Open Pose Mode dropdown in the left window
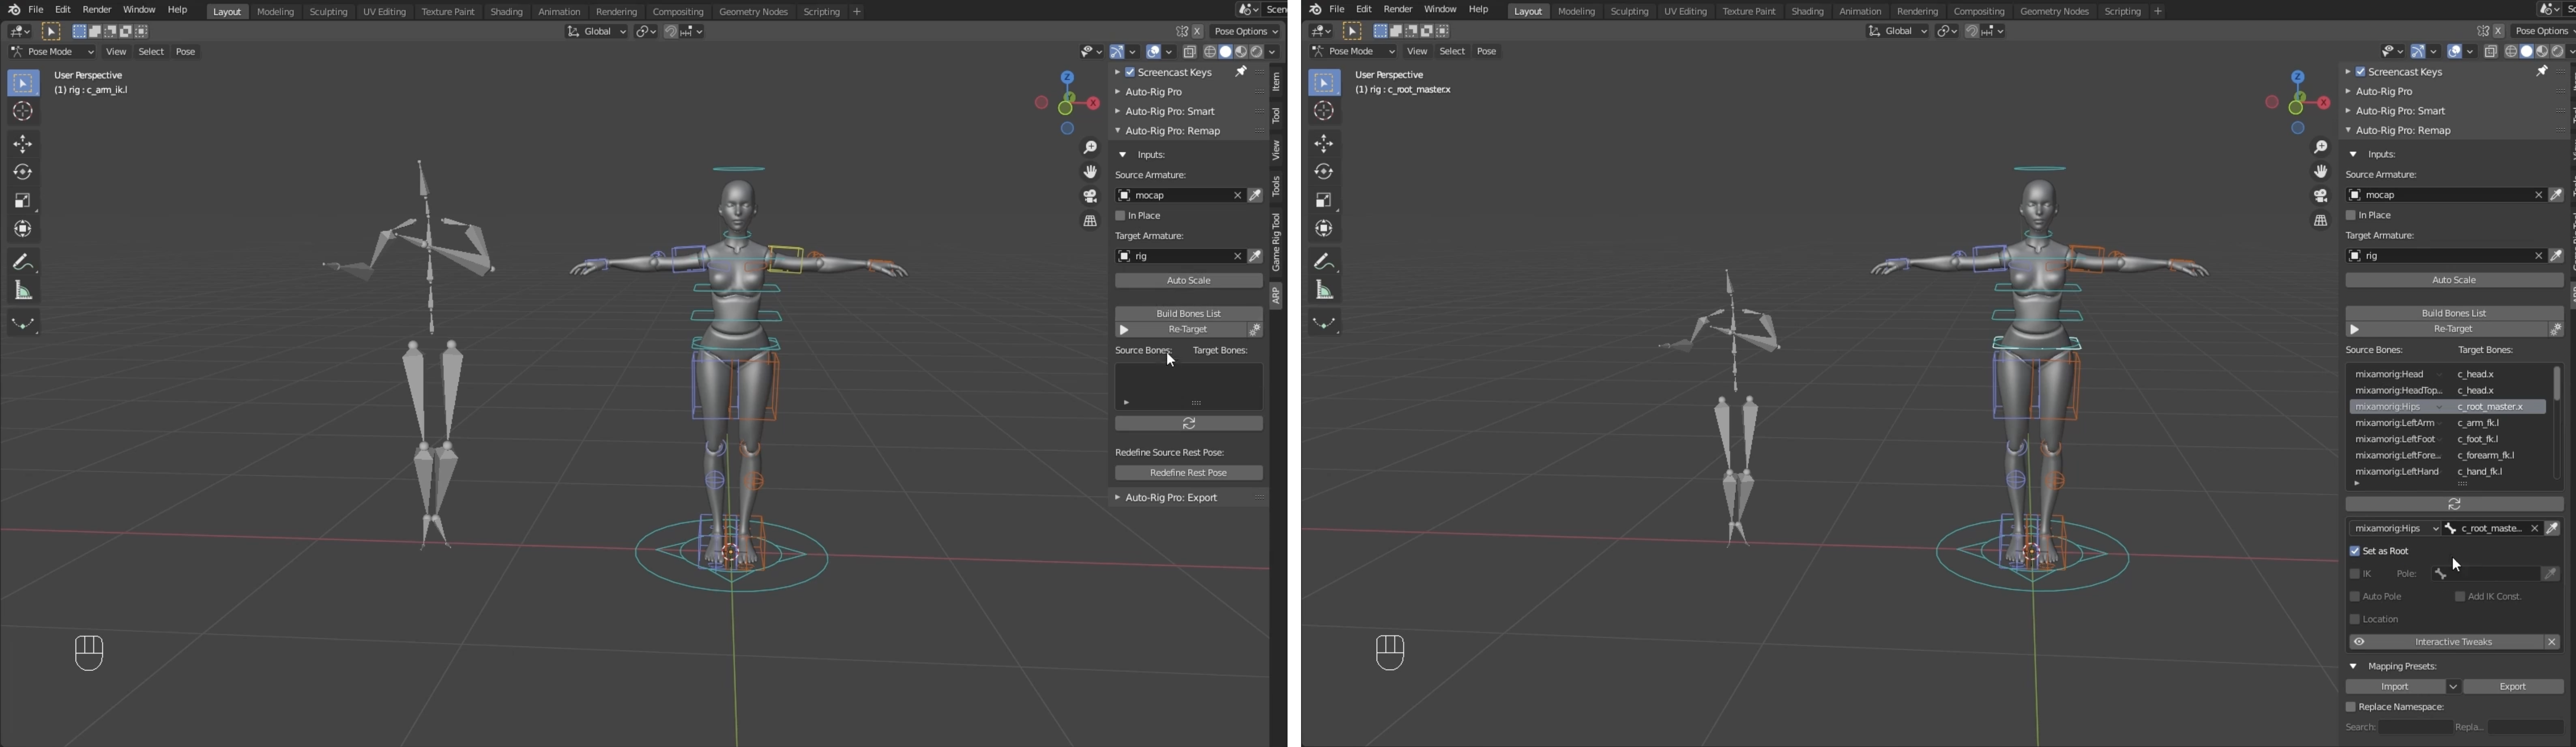2576x747 pixels. 52,52
